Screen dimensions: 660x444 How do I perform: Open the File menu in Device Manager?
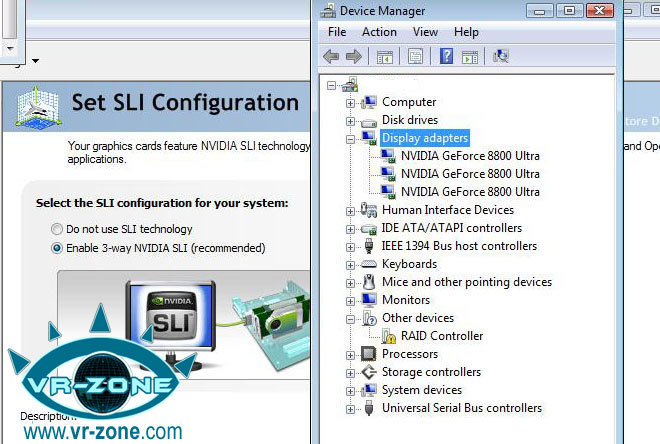click(x=337, y=32)
